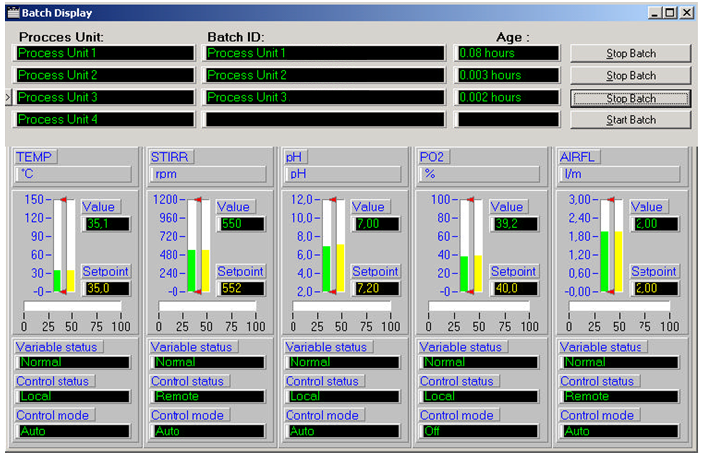
Task: Click the row pointer arrow beside Process Unit 3
Action: [x=7, y=97]
